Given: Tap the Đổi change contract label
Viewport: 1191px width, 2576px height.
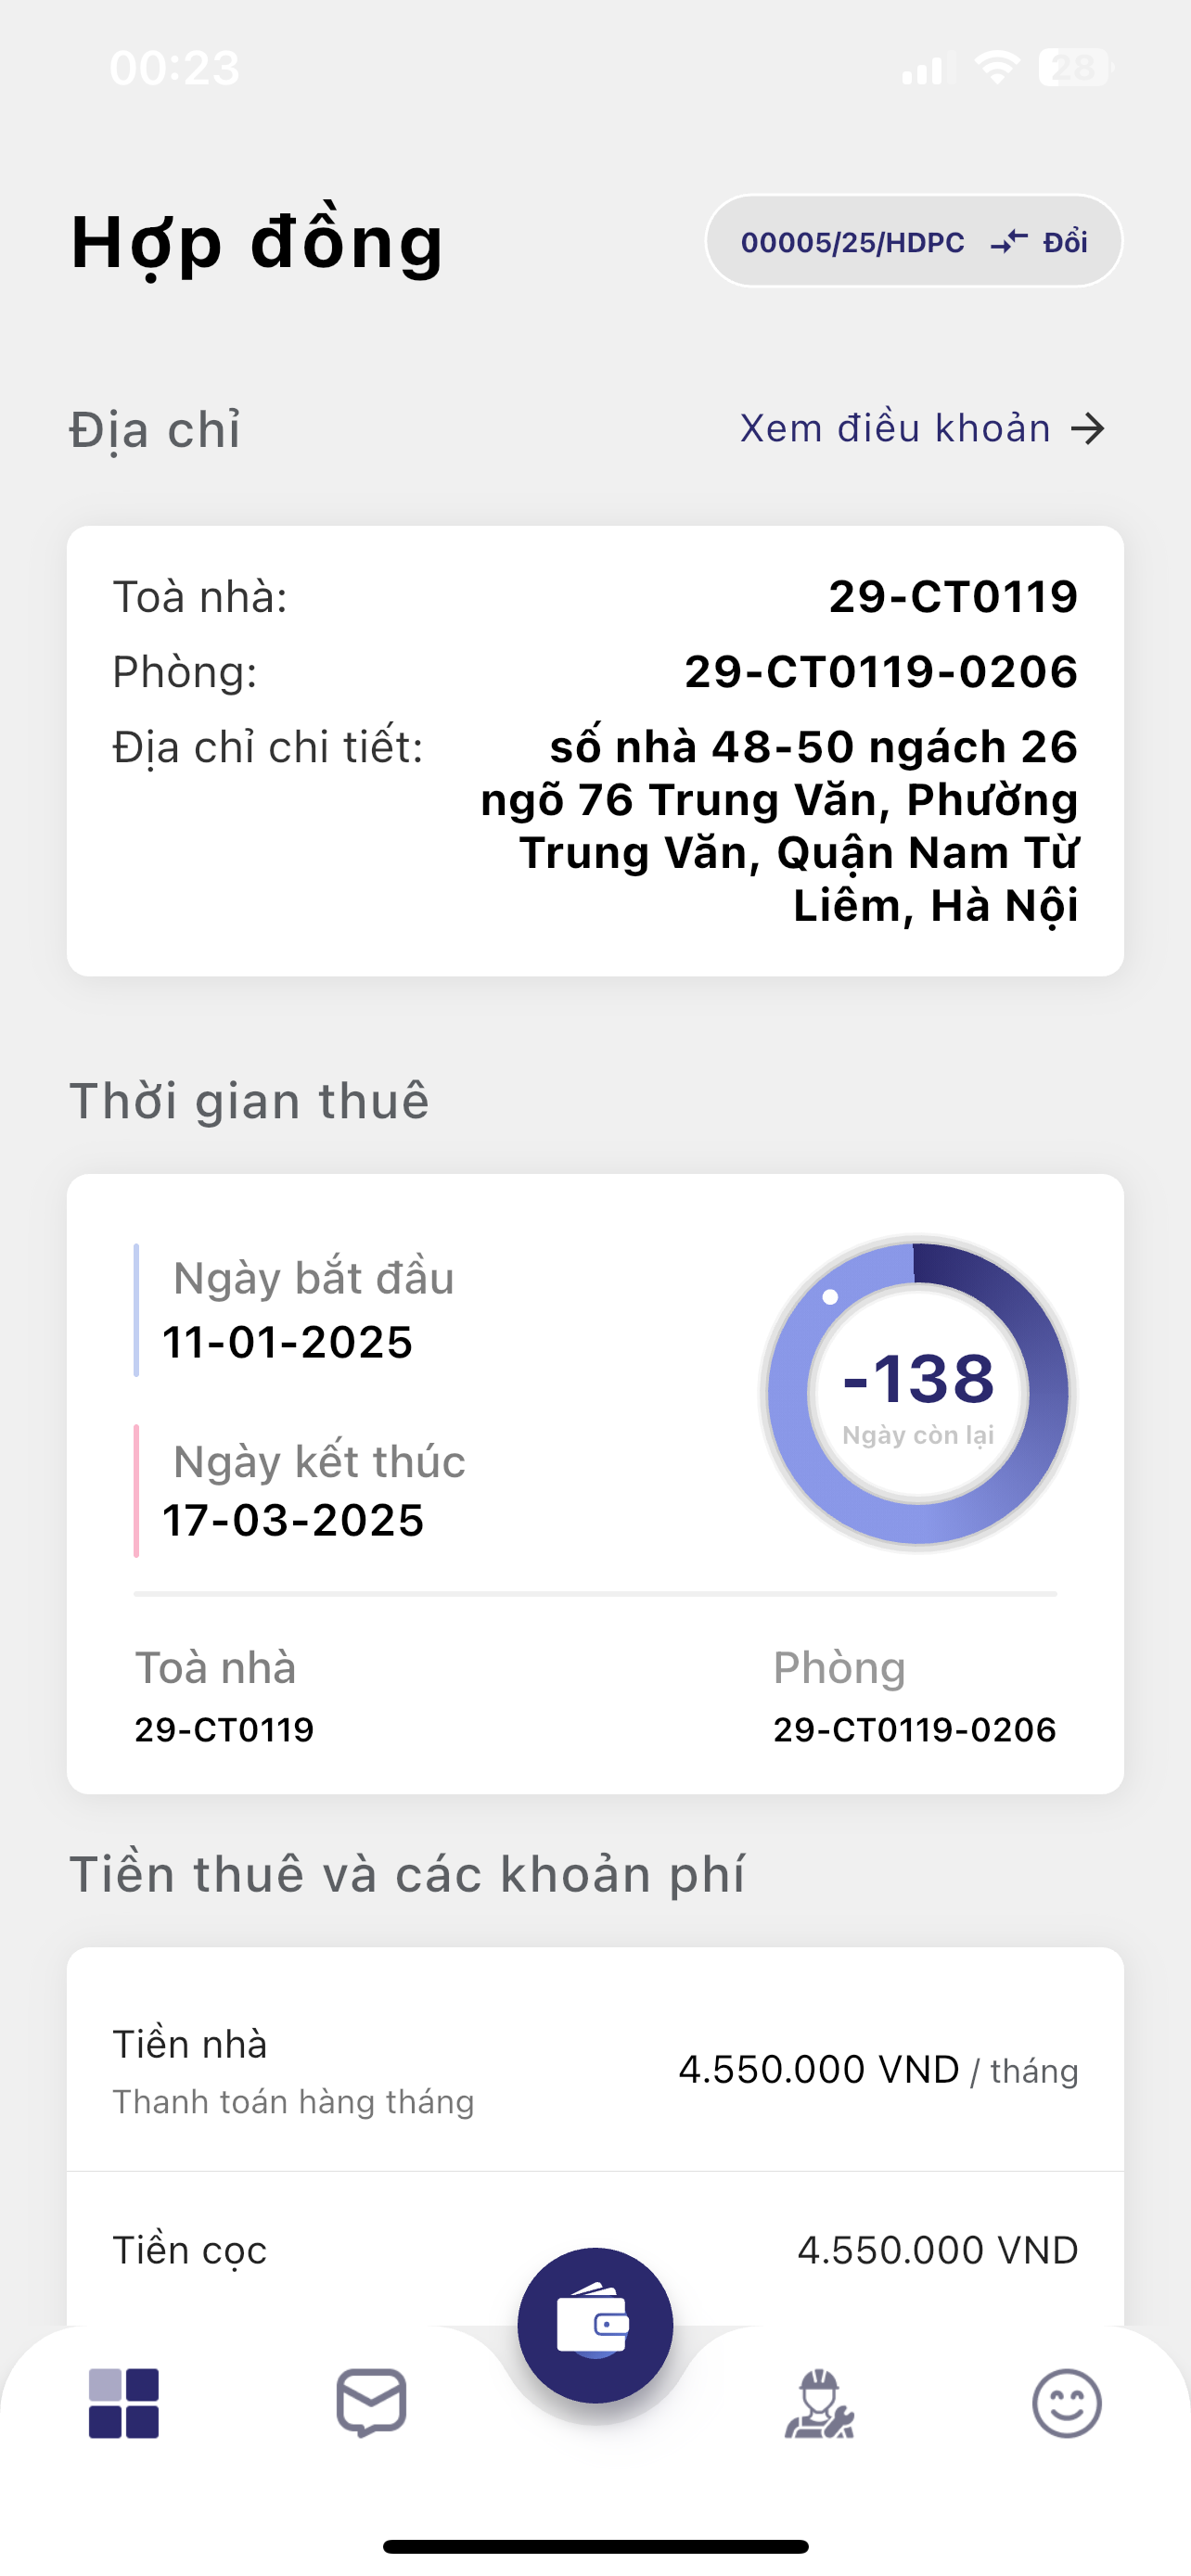Looking at the screenshot, I should pyautogui.click(x=1065, y=242).
